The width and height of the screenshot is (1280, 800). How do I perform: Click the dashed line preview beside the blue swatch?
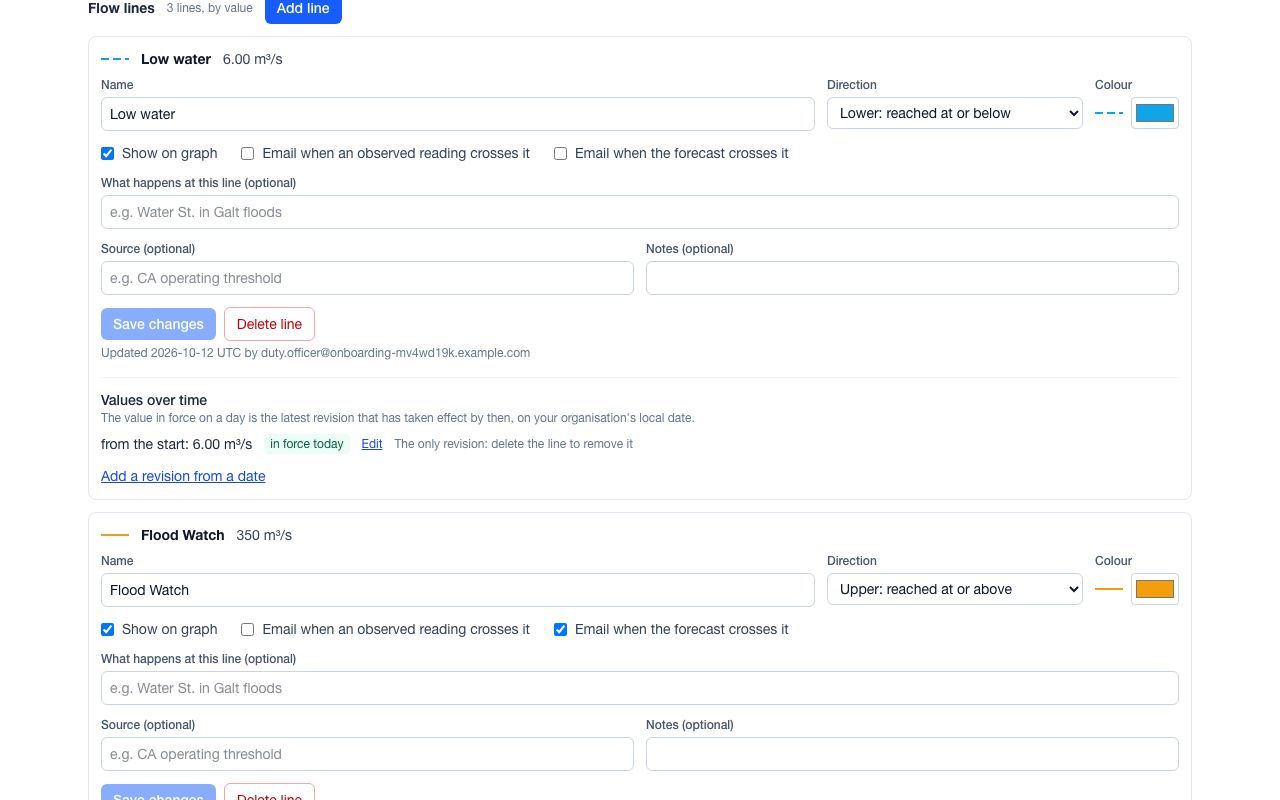point(1109,113)
